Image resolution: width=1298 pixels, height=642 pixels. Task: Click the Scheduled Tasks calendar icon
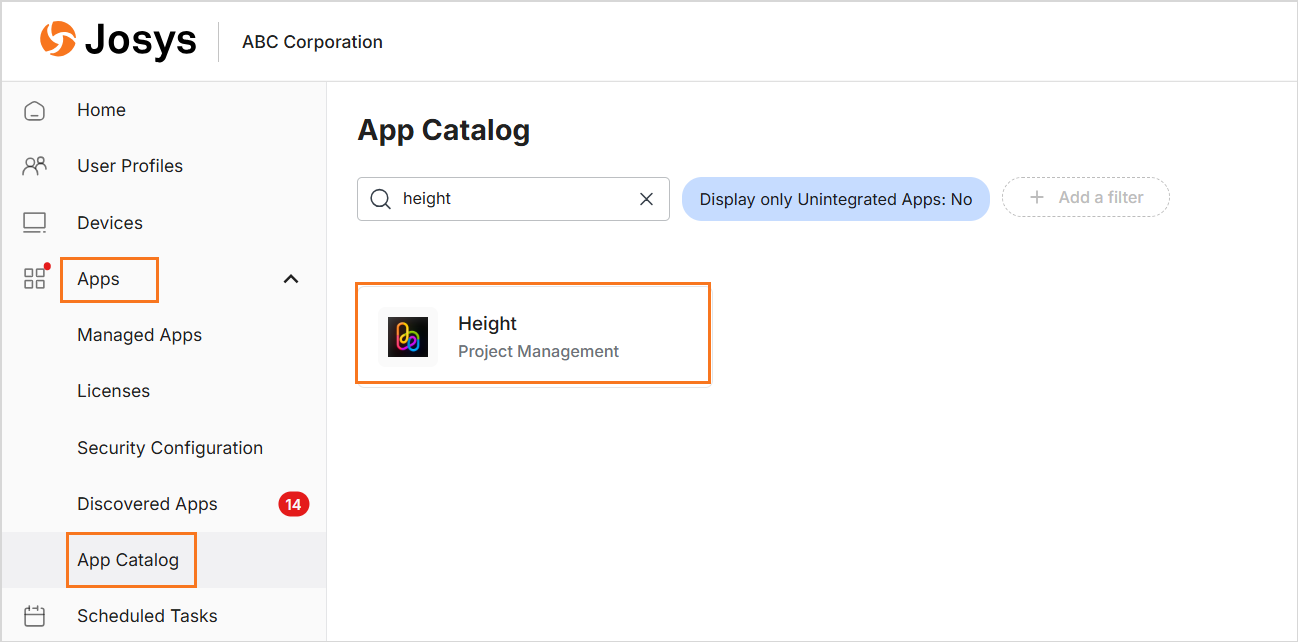[x=35, y=616]
